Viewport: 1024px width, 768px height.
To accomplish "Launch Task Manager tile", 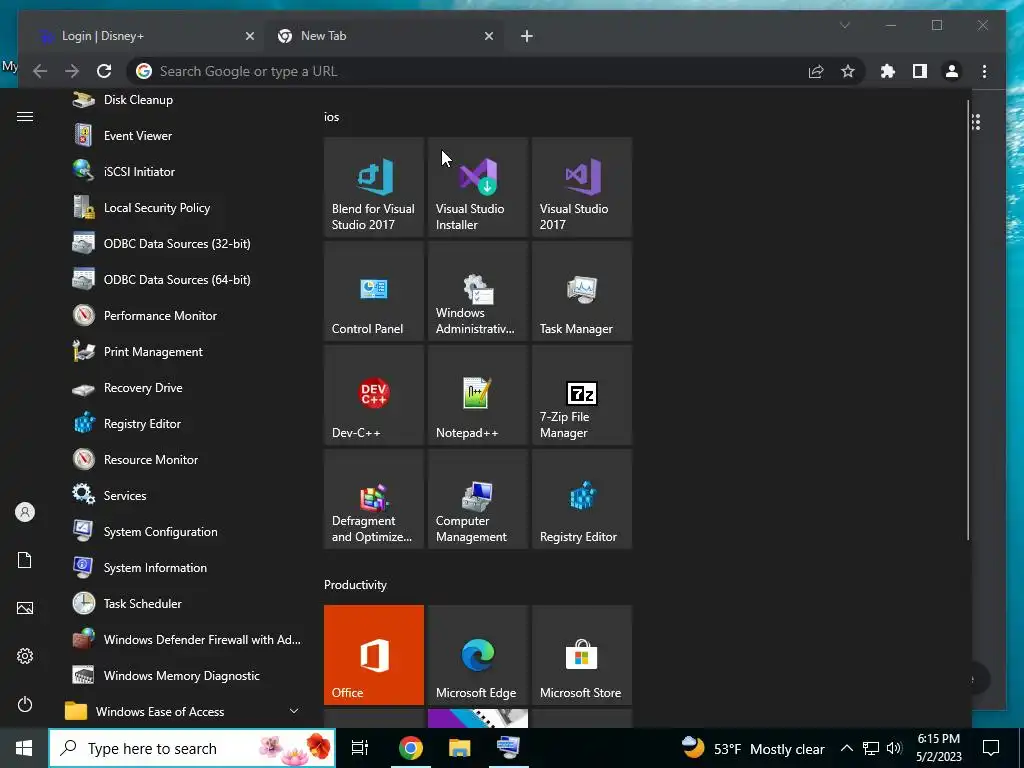I will 582,291.
